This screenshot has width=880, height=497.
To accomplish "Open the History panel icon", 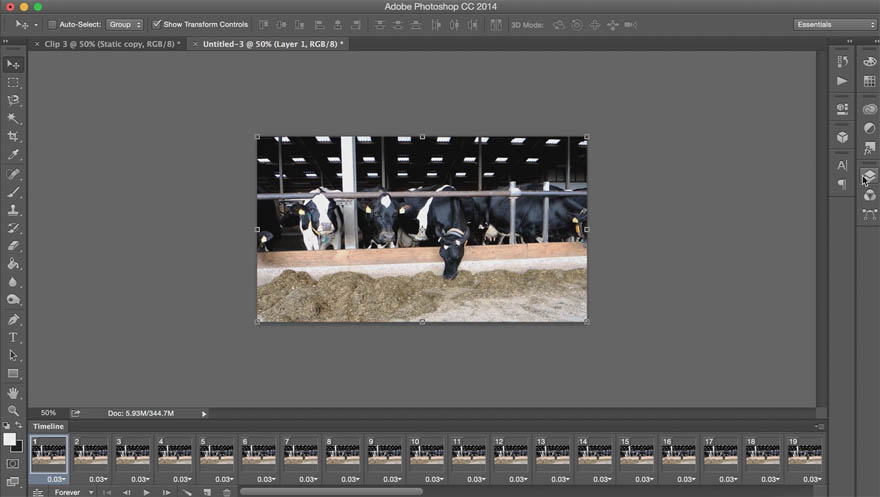I will pos(842,61).
